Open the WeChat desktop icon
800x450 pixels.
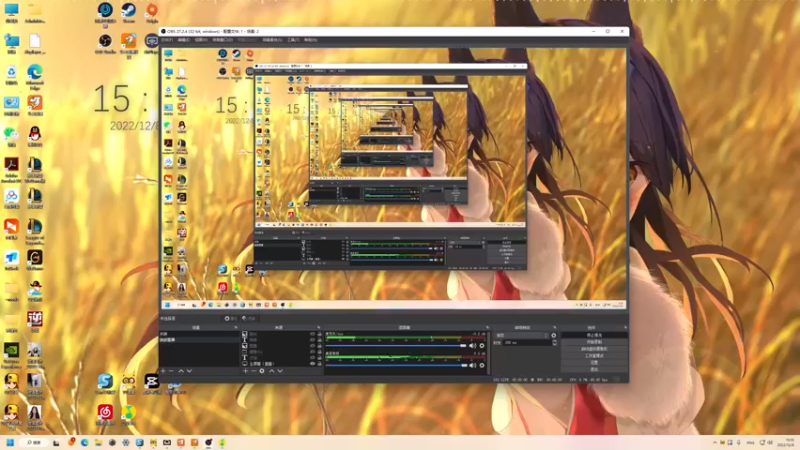click(x=11, y=136)
